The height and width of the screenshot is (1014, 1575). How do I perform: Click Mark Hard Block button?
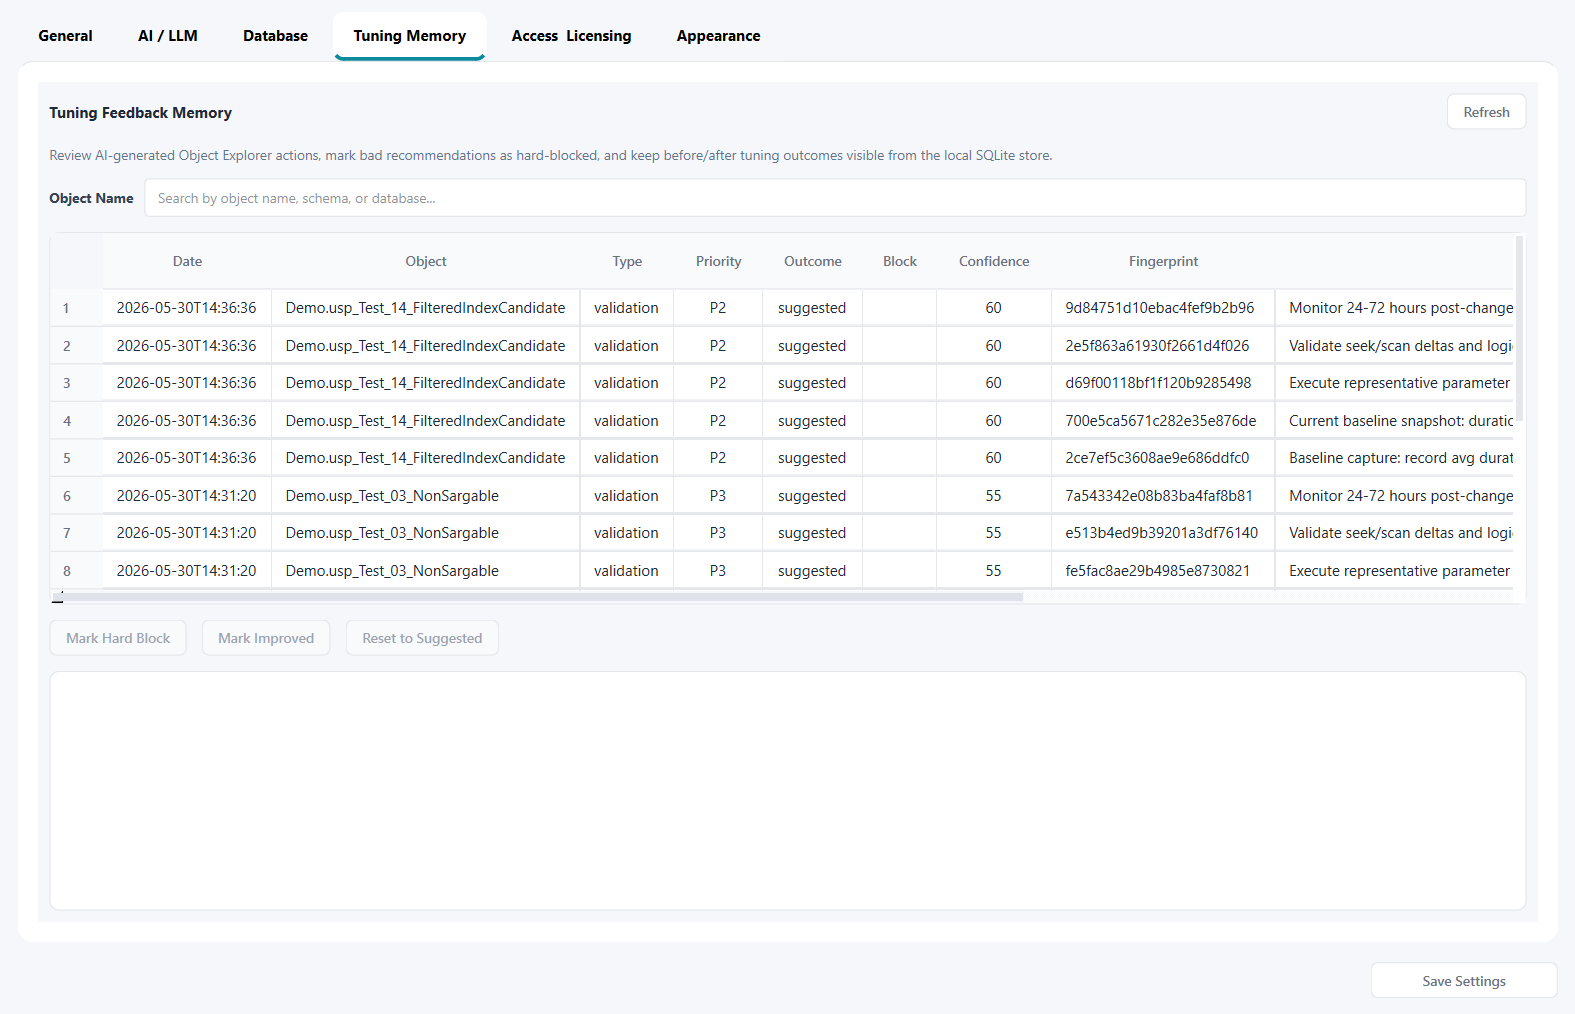click(118, 638)
